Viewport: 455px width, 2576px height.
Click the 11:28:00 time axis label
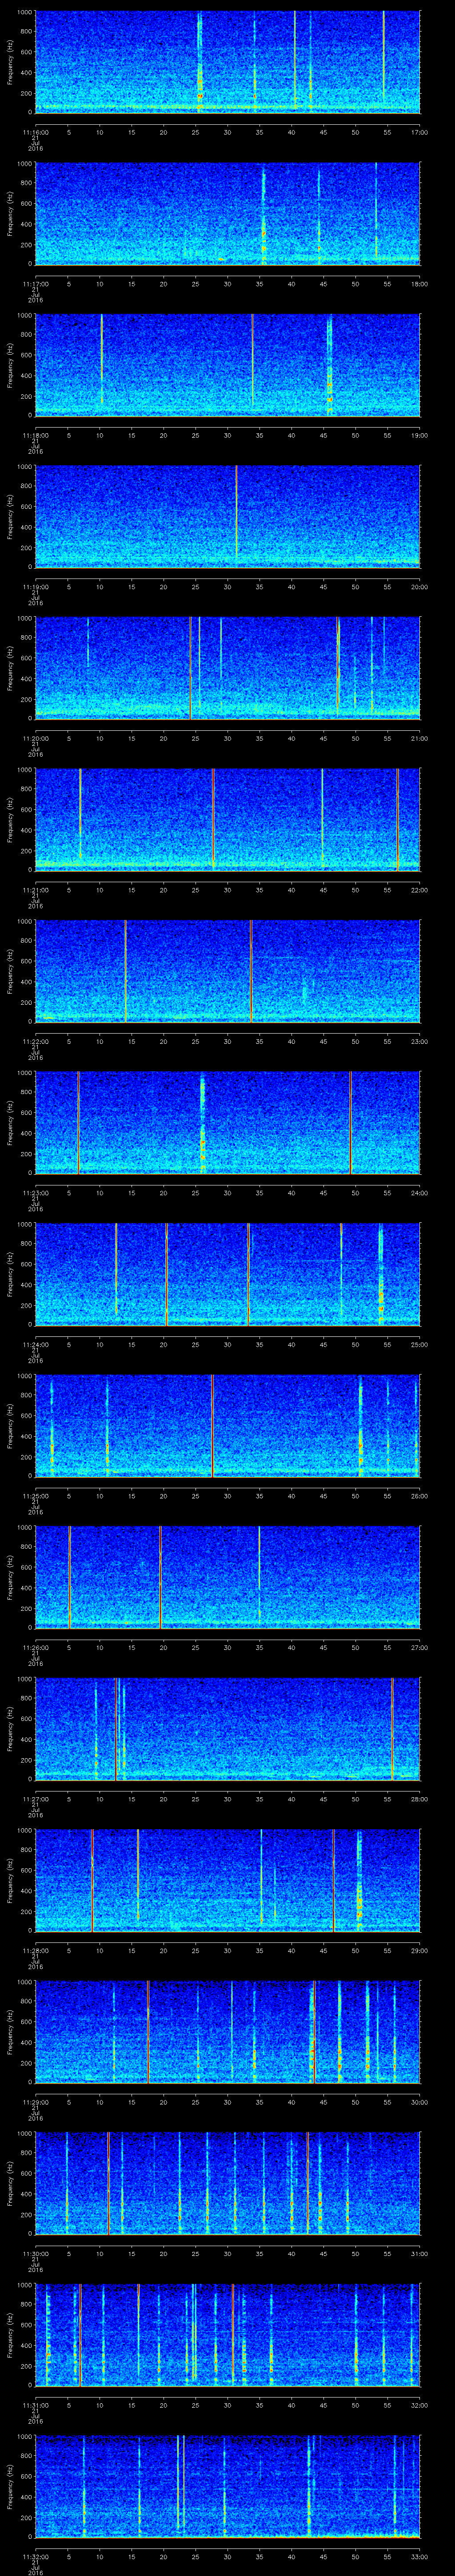(35, 1950)
